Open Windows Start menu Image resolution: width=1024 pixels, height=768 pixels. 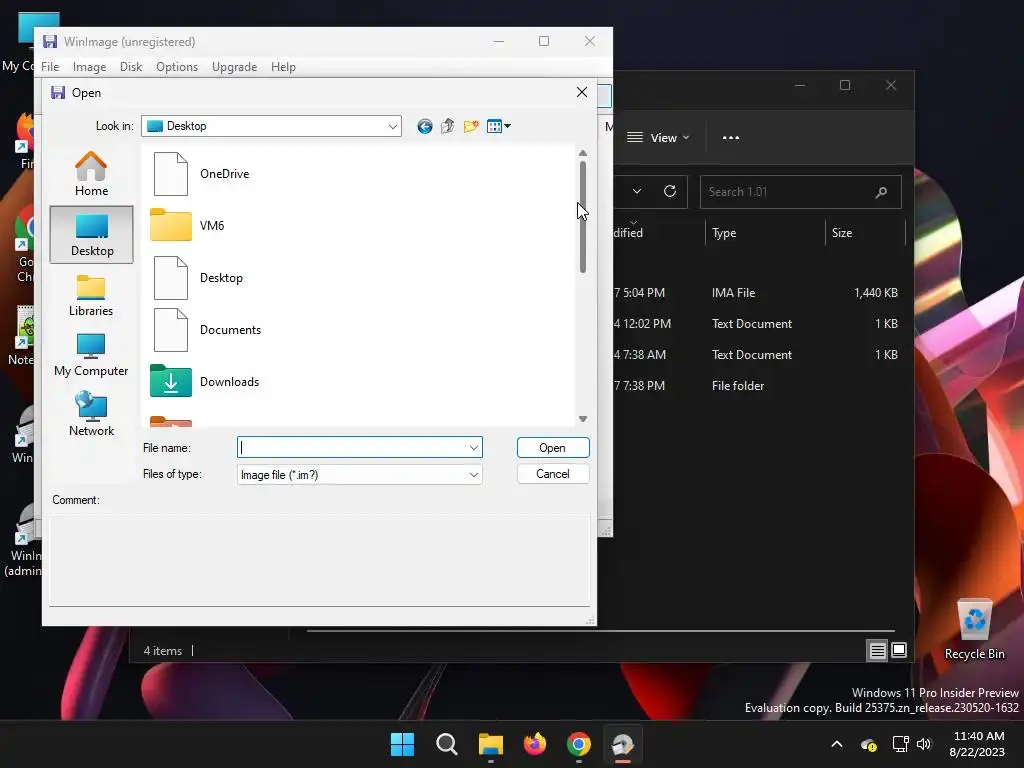click(402, 744)
